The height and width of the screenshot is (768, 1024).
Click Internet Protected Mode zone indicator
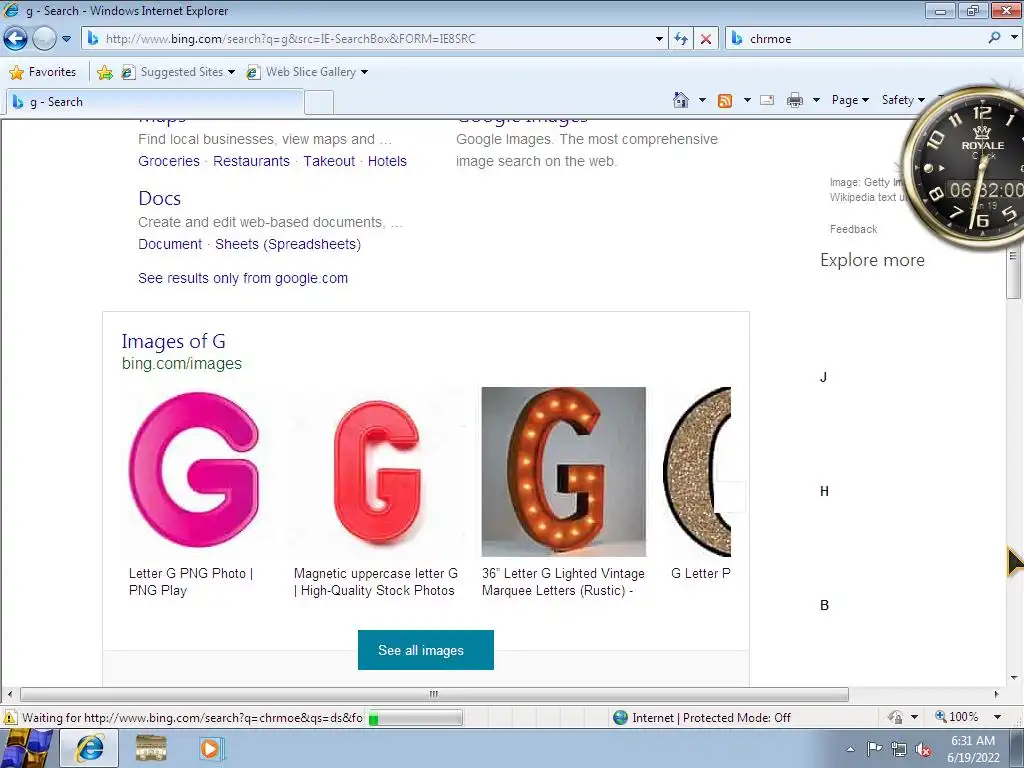point(702,718)
